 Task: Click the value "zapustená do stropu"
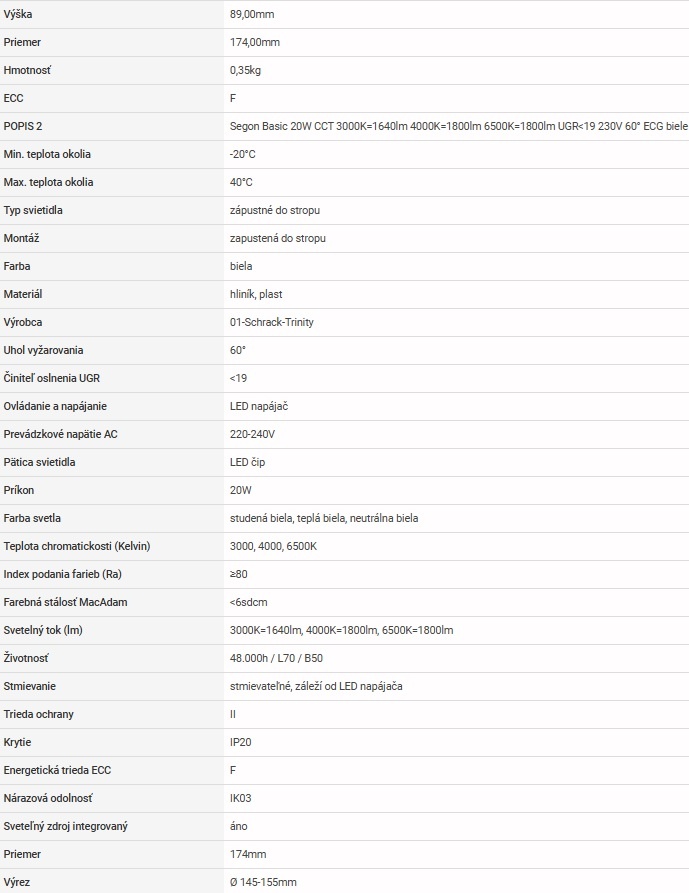coord(277,239)
